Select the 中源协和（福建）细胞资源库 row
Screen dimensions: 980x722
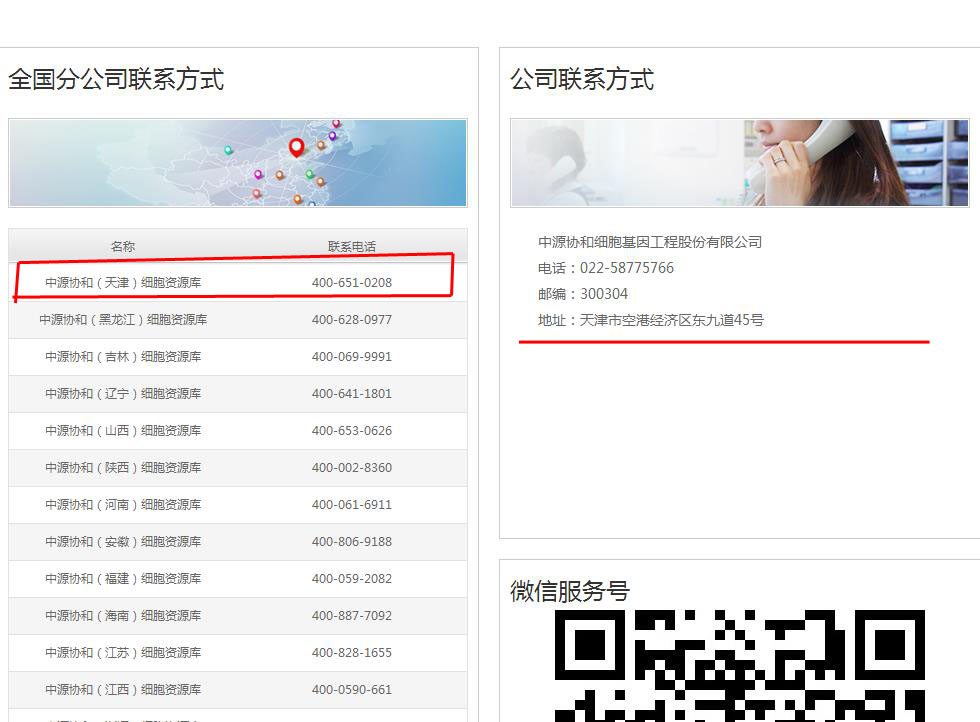[x=126, y=578]
